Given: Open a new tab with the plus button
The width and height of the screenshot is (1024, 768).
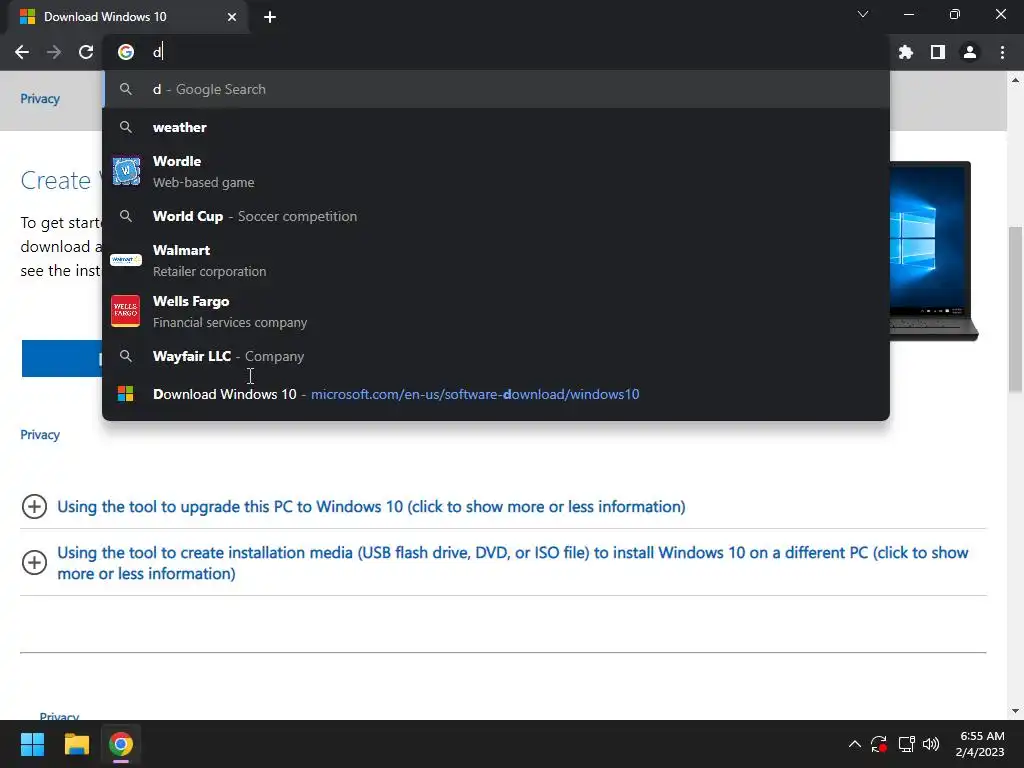Looking at the screenshot, I should tap(270, 17).
